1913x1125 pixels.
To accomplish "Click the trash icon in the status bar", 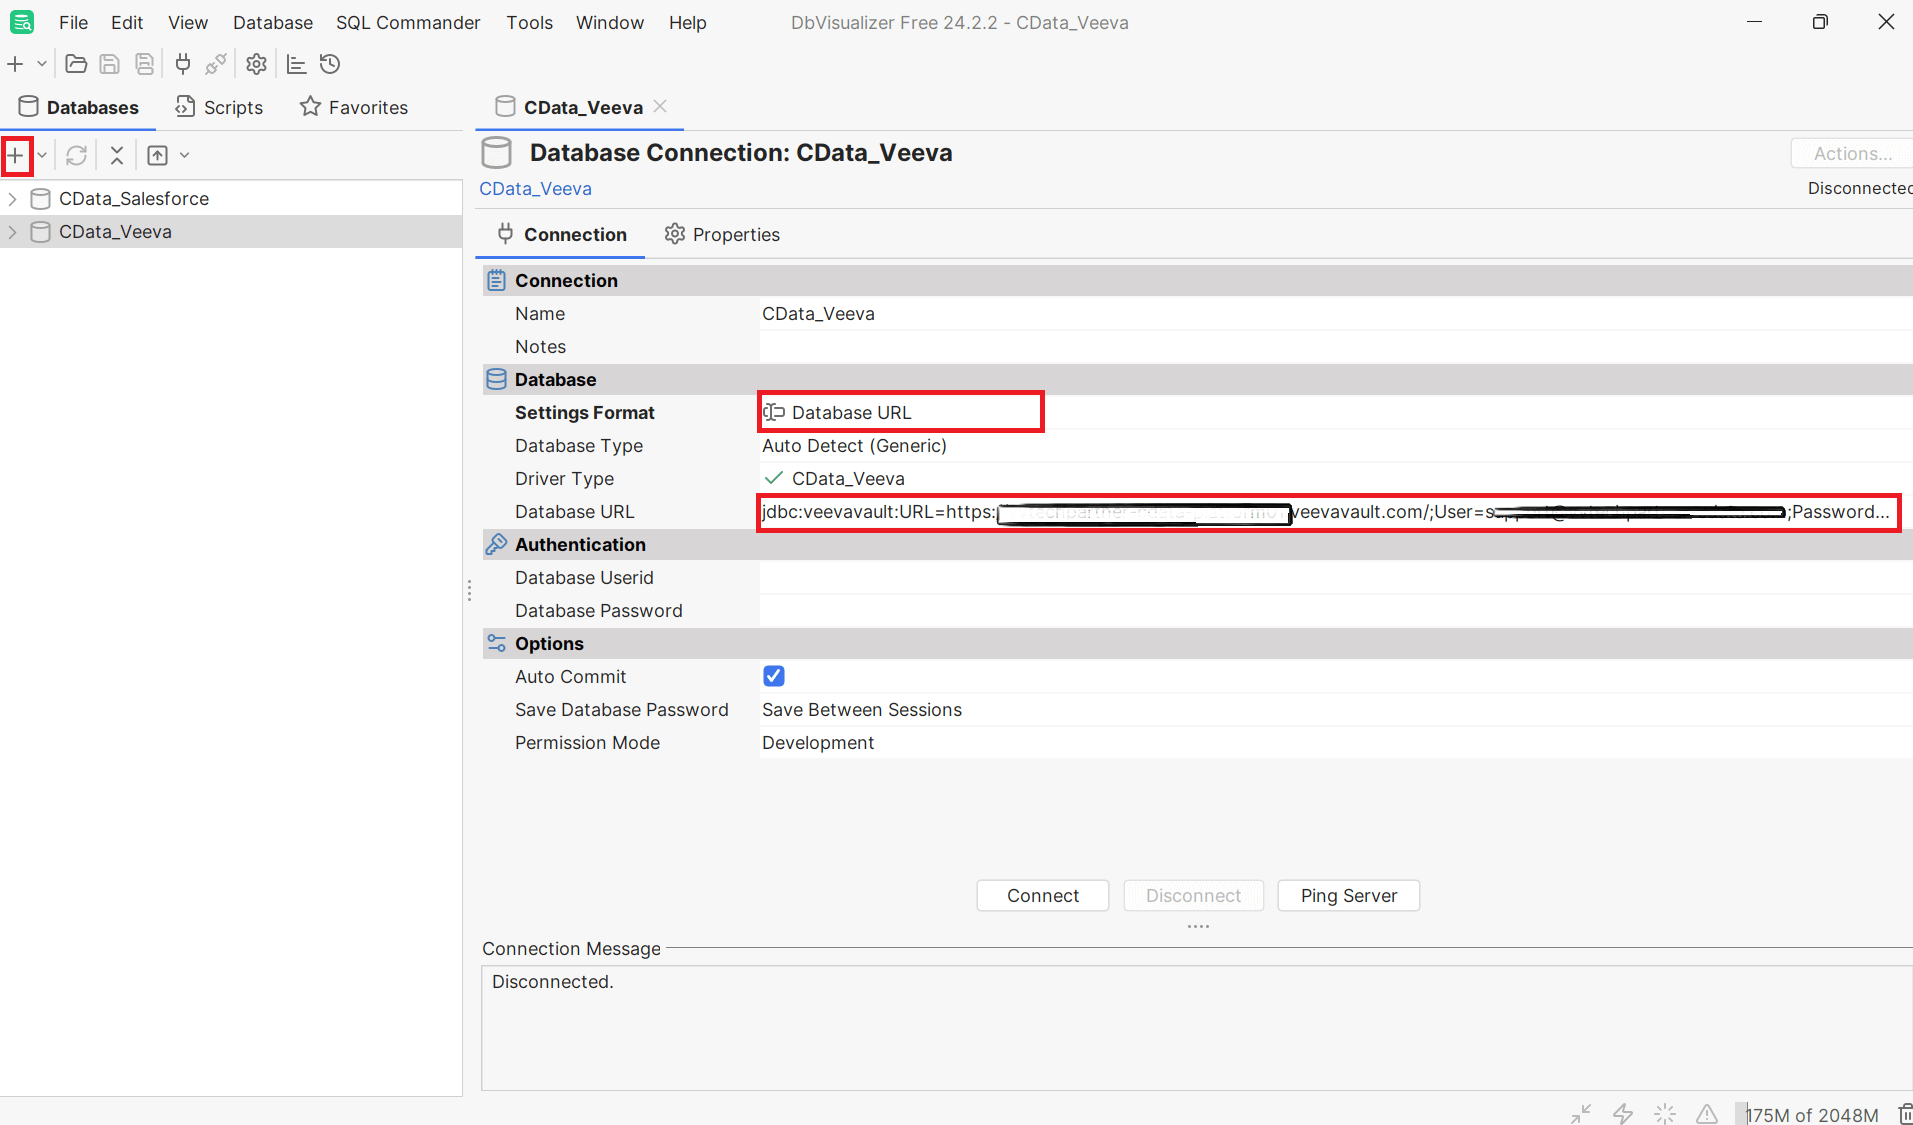I will [x=1902, y=1113].
